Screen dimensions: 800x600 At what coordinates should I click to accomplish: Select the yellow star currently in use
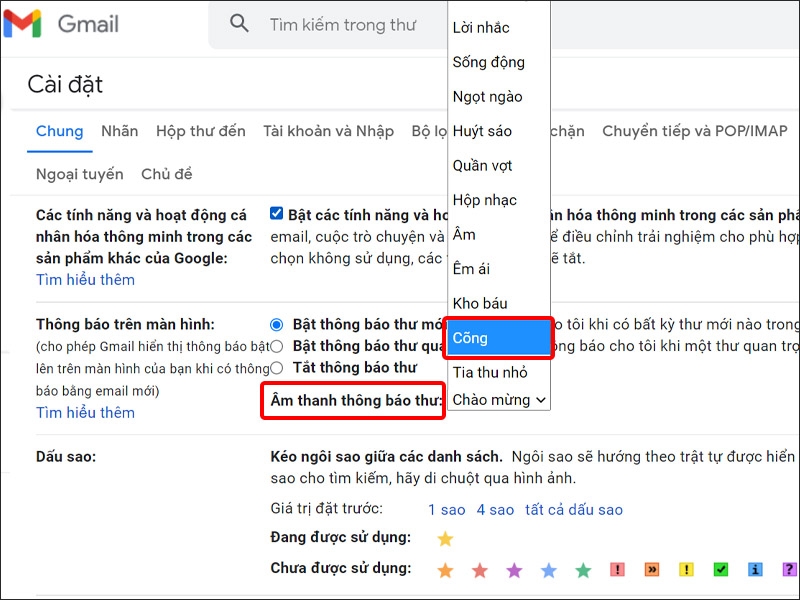[446, 538]
